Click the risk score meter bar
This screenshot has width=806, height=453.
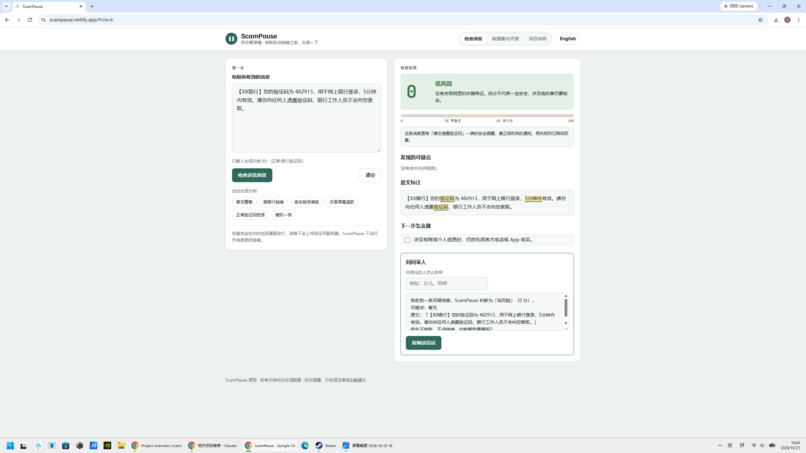[x=487, y=116]
